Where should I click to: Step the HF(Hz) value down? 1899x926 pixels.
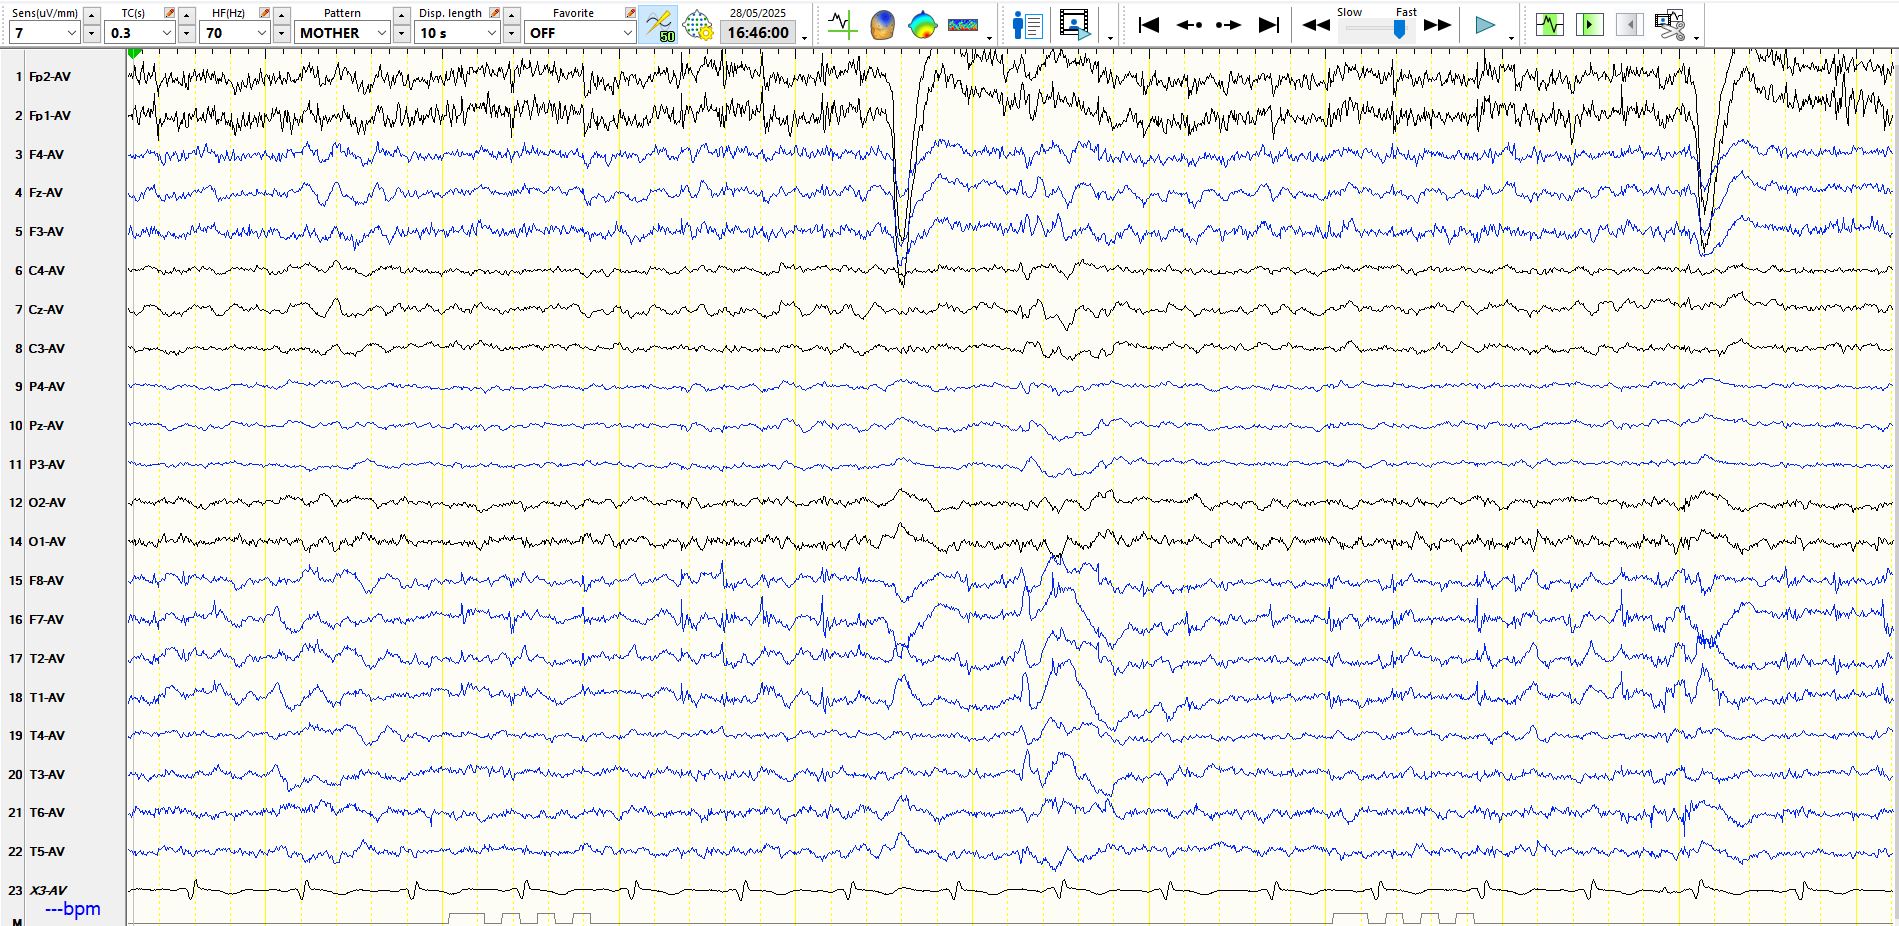[x=281, y=34]
